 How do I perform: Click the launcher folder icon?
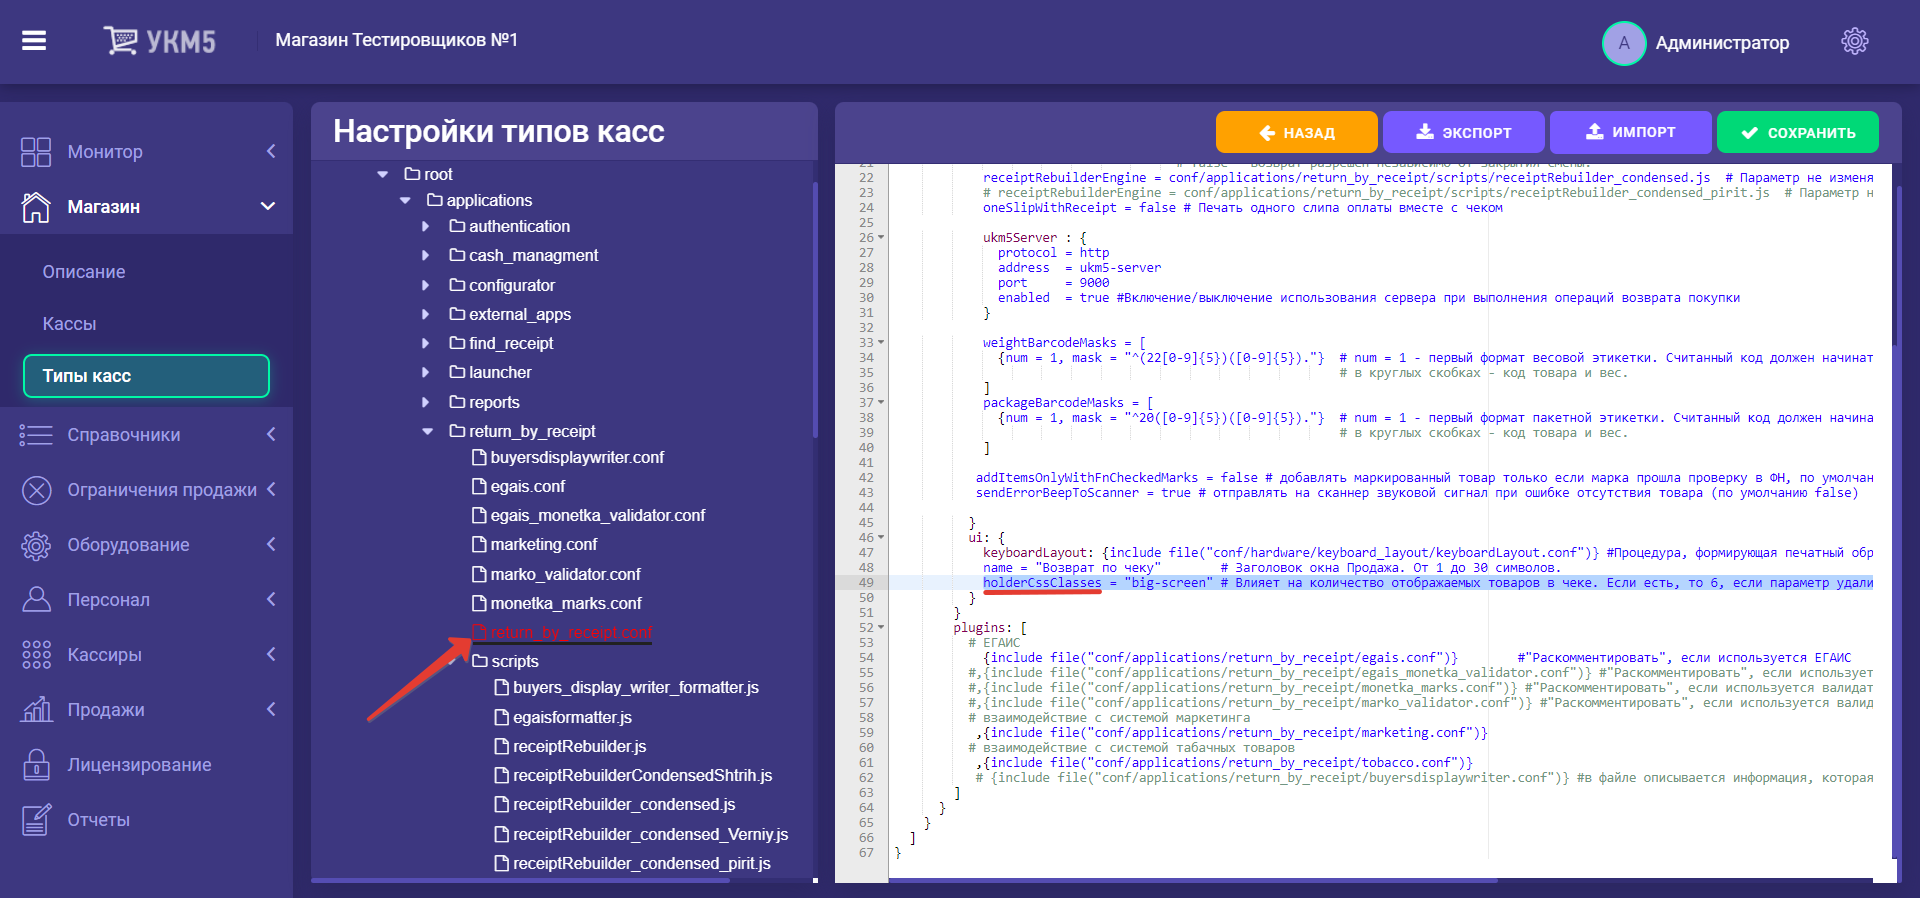click(458, 372)
